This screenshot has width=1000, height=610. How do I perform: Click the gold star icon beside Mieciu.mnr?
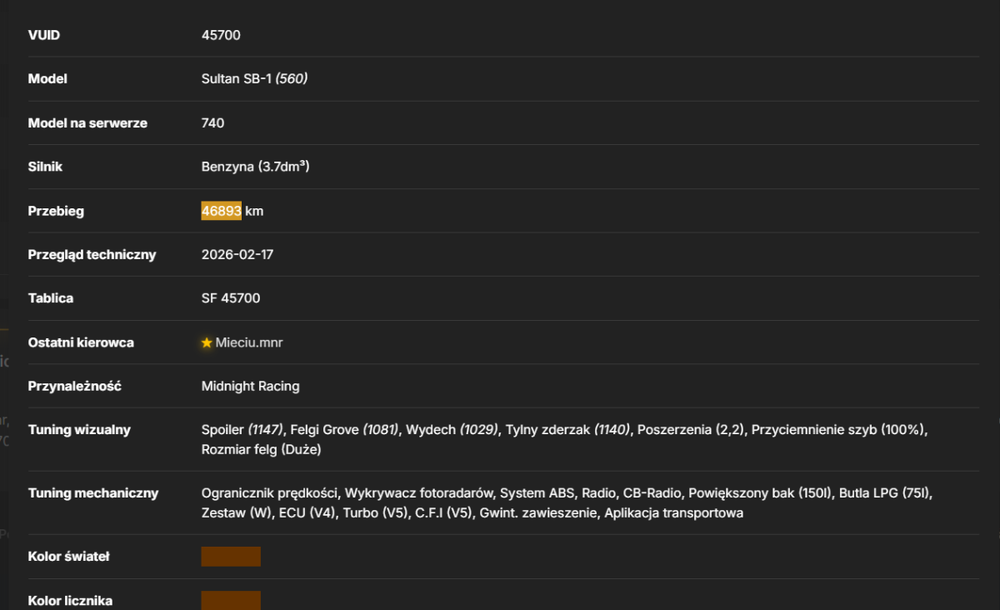[x=207, y=343]
